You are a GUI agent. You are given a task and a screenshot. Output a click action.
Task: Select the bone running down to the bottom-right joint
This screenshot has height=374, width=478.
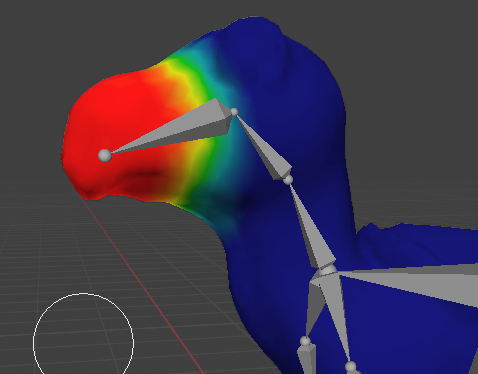(x=336, y=318)
